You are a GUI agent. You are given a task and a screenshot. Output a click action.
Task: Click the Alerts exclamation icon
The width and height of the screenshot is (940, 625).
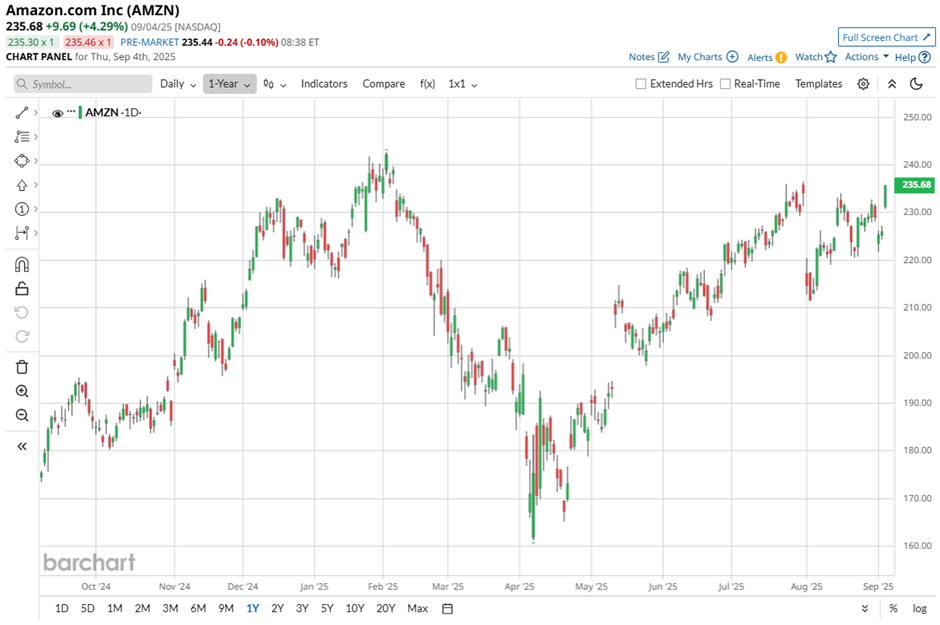[x=781, y=58]
